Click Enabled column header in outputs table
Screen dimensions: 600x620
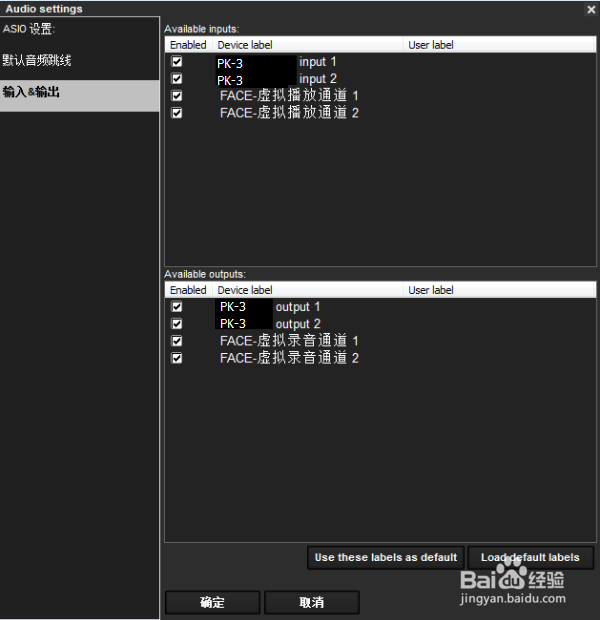pyautogui.click(x=188, y=290)
